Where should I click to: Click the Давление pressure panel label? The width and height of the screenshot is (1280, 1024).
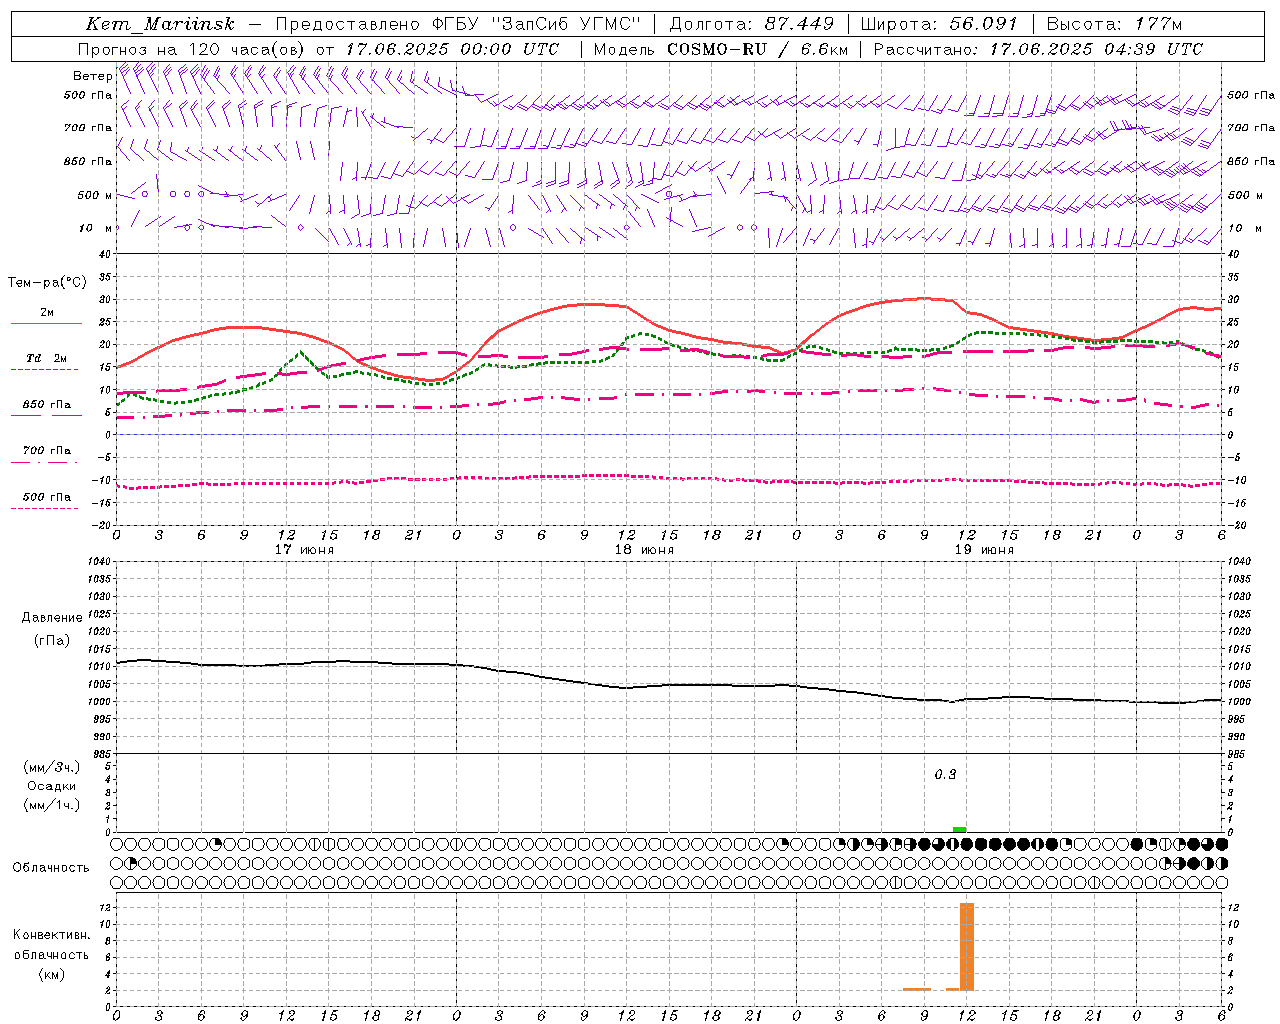[x=52, y=618]
